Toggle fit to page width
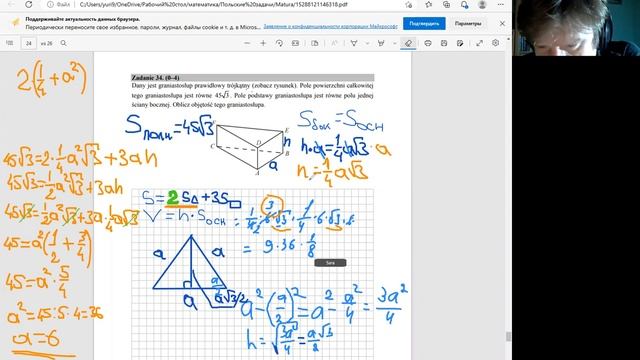 pyautogui.click(x=296, y=43)
